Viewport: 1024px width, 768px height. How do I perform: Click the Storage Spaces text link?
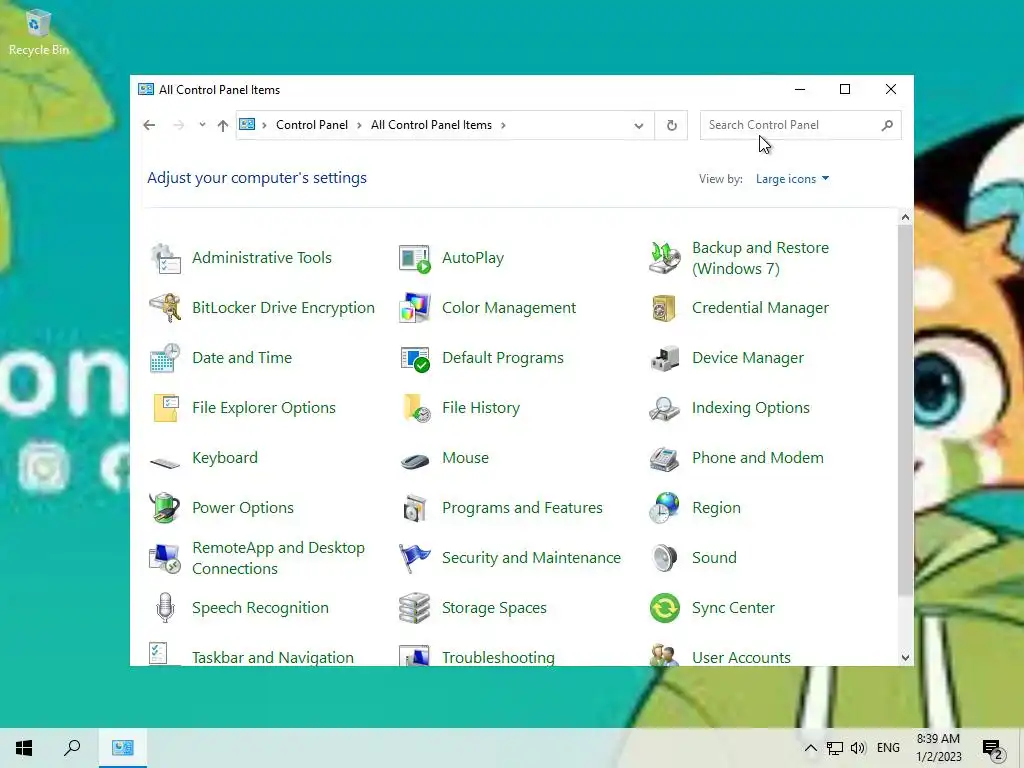(x=494, y=608)
